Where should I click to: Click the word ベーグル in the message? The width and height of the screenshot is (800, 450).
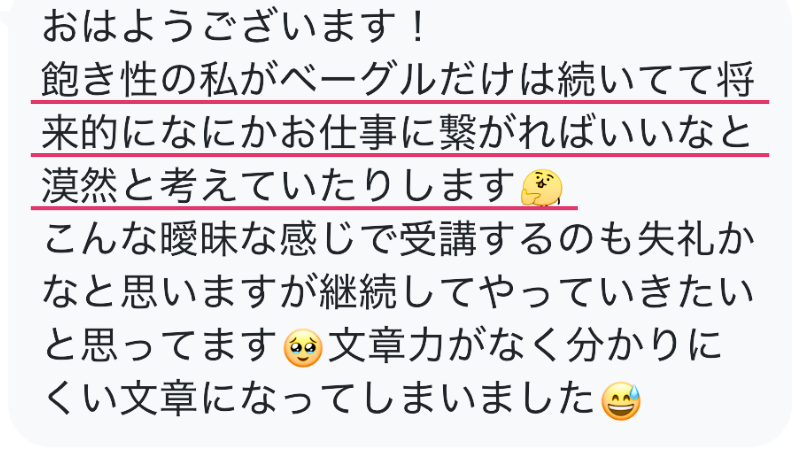tap(359, 80)
